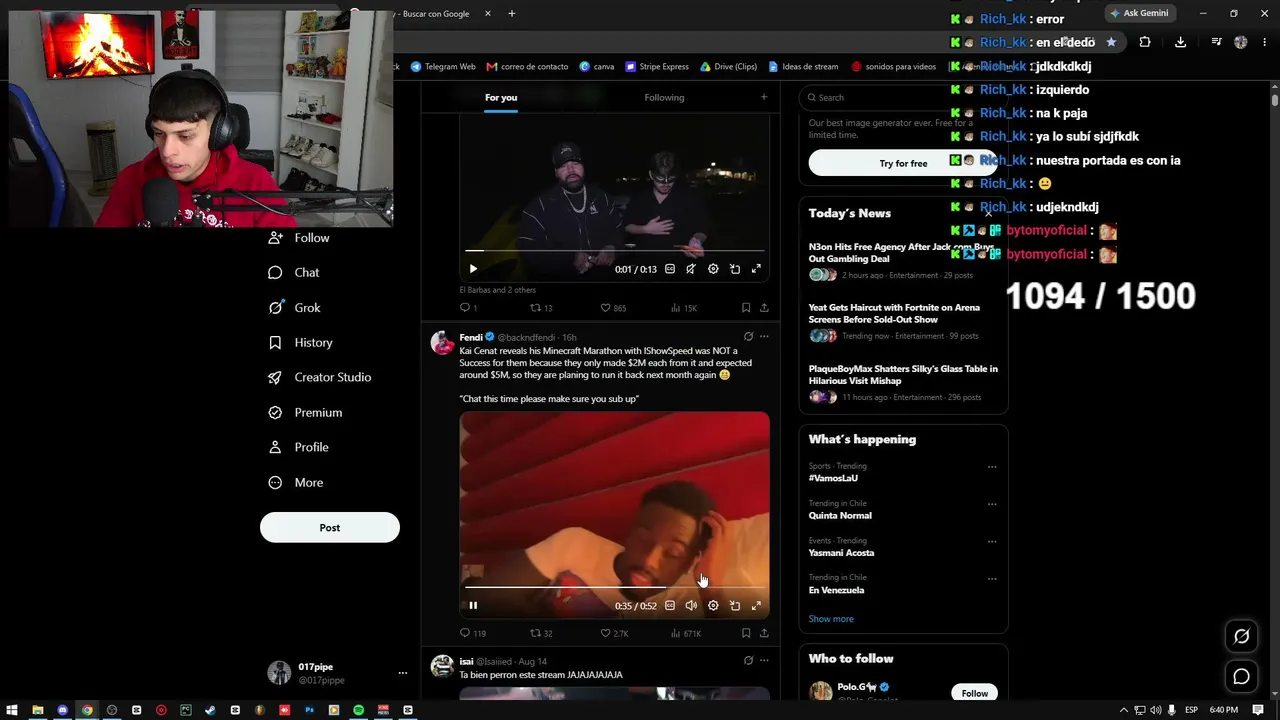Switch to the Following tab
Image resolution: width=1280 pixels, height=720 pixels.
[664, 97]
